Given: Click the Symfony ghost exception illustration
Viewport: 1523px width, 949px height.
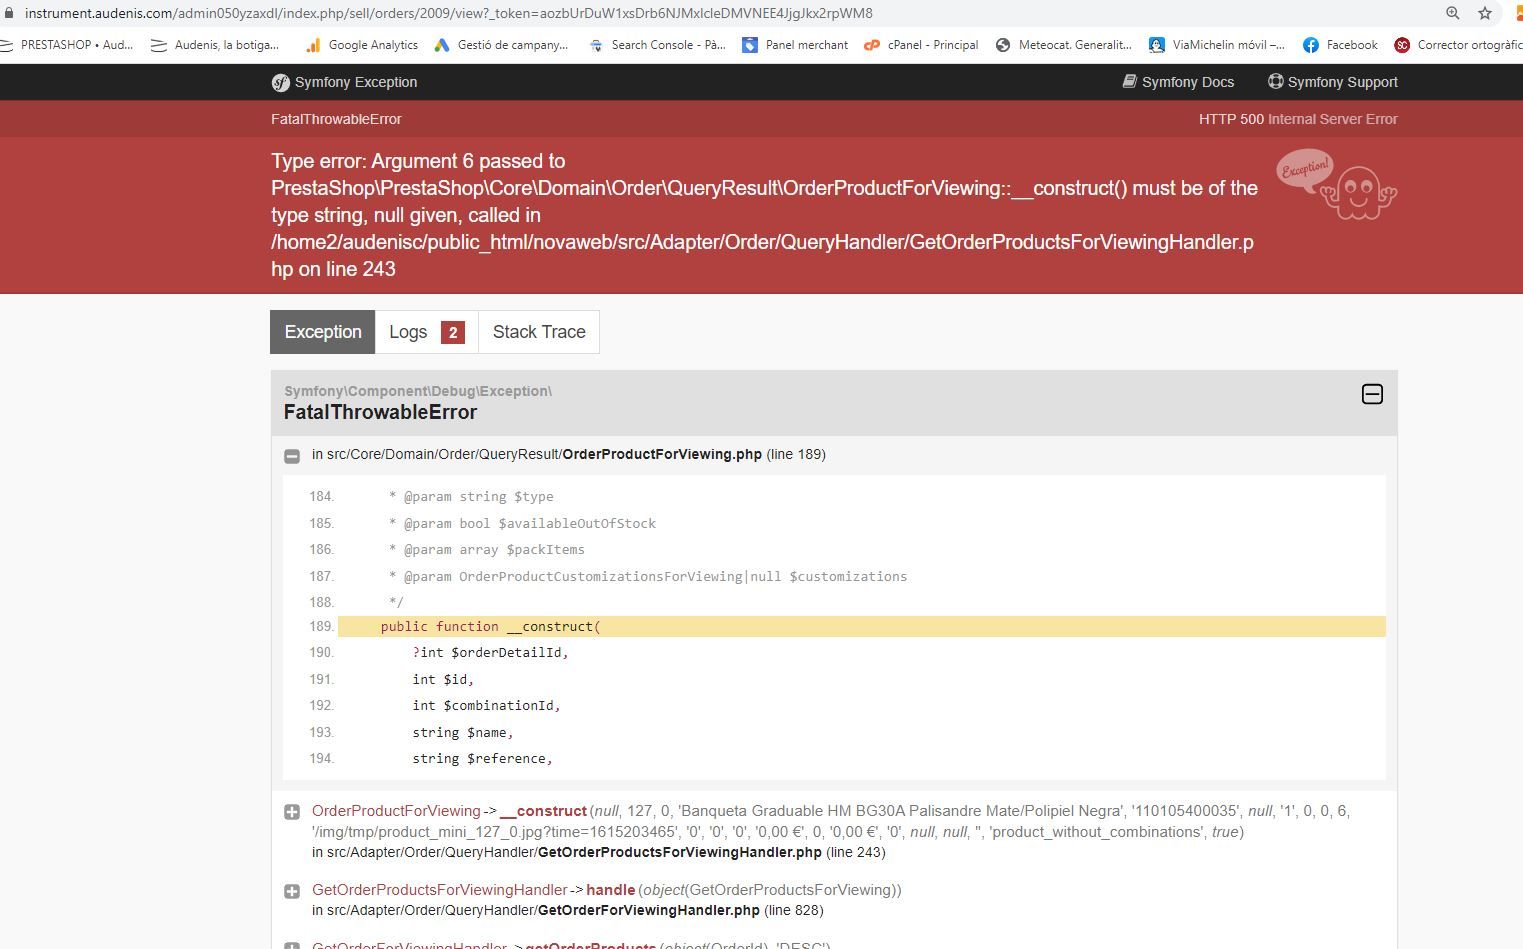Looking at the screenshot, I should [1337, 184].
